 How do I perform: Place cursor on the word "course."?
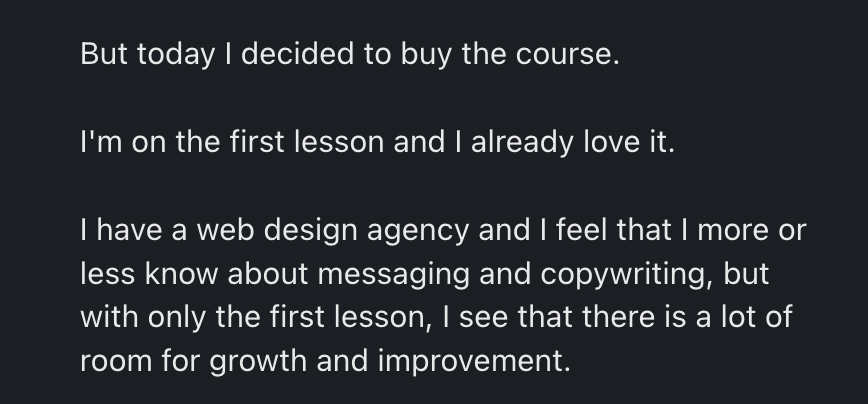(x=567, y=55)
